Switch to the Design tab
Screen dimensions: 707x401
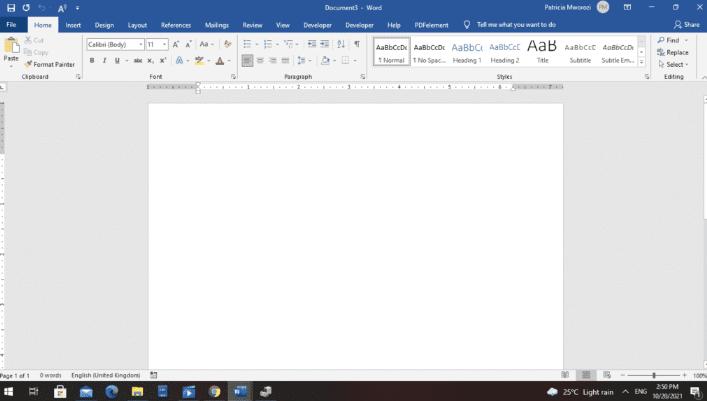pyautogui.click(x=104, y=25)
